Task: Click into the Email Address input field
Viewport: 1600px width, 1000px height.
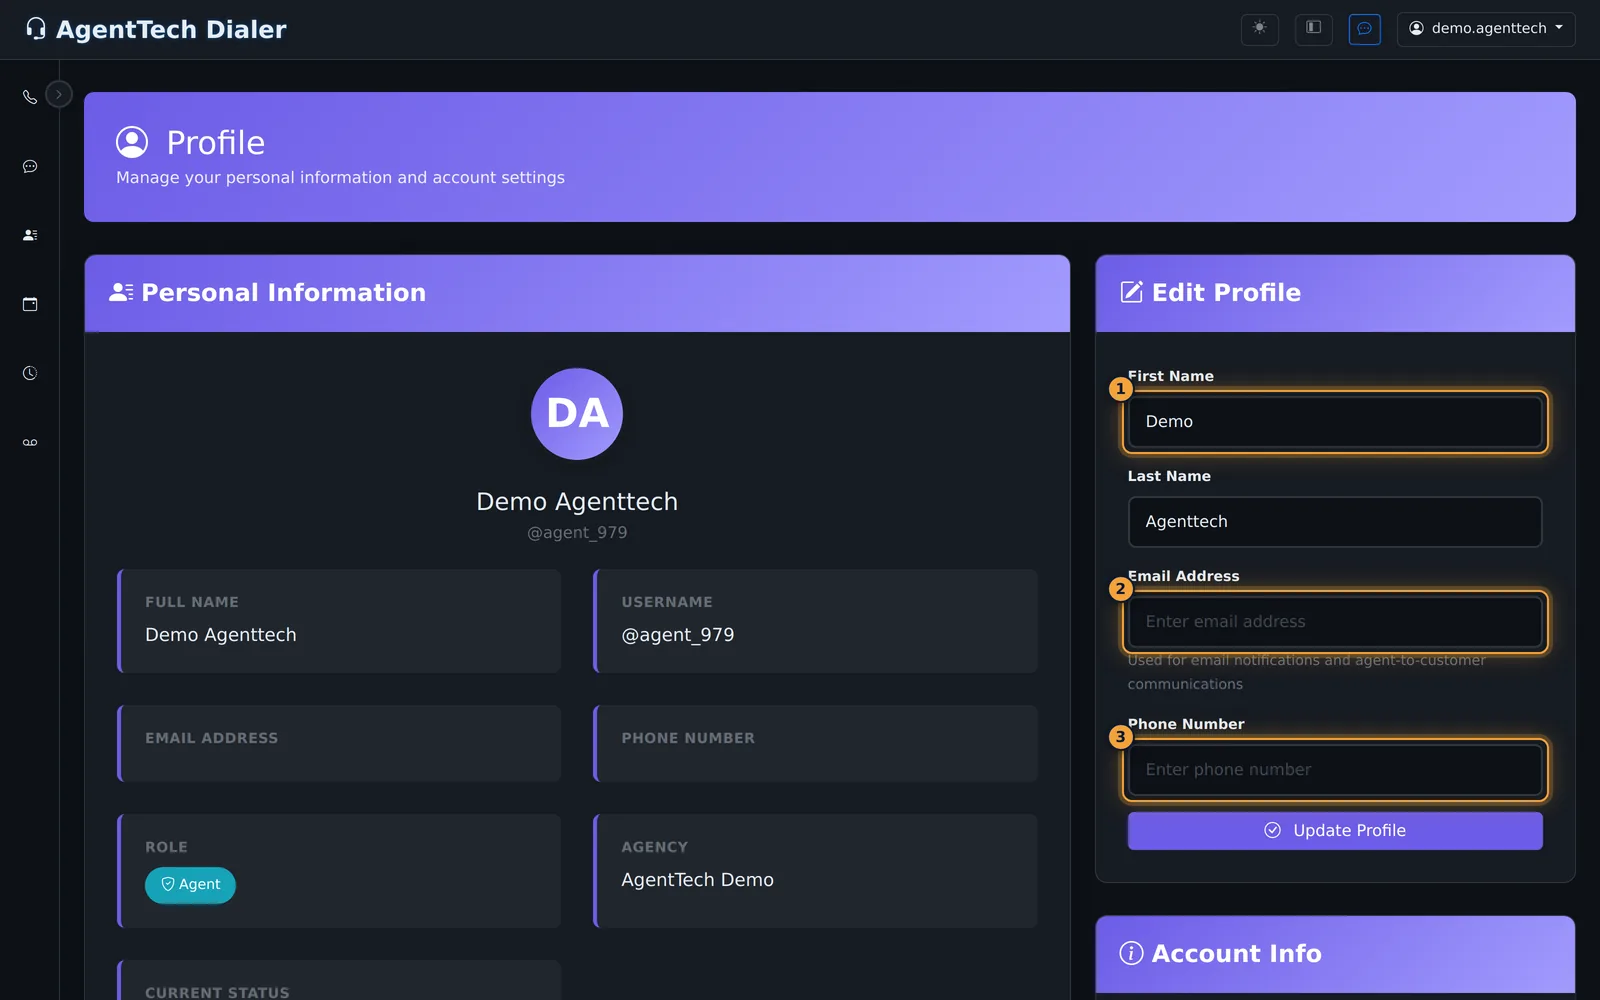Action: click(1335, 622)
